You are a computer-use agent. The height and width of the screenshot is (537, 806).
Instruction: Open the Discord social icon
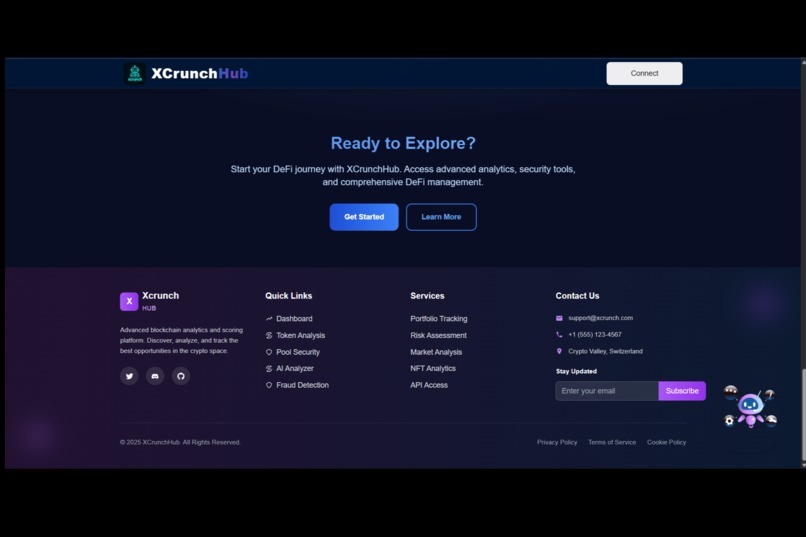coord(155,376)
